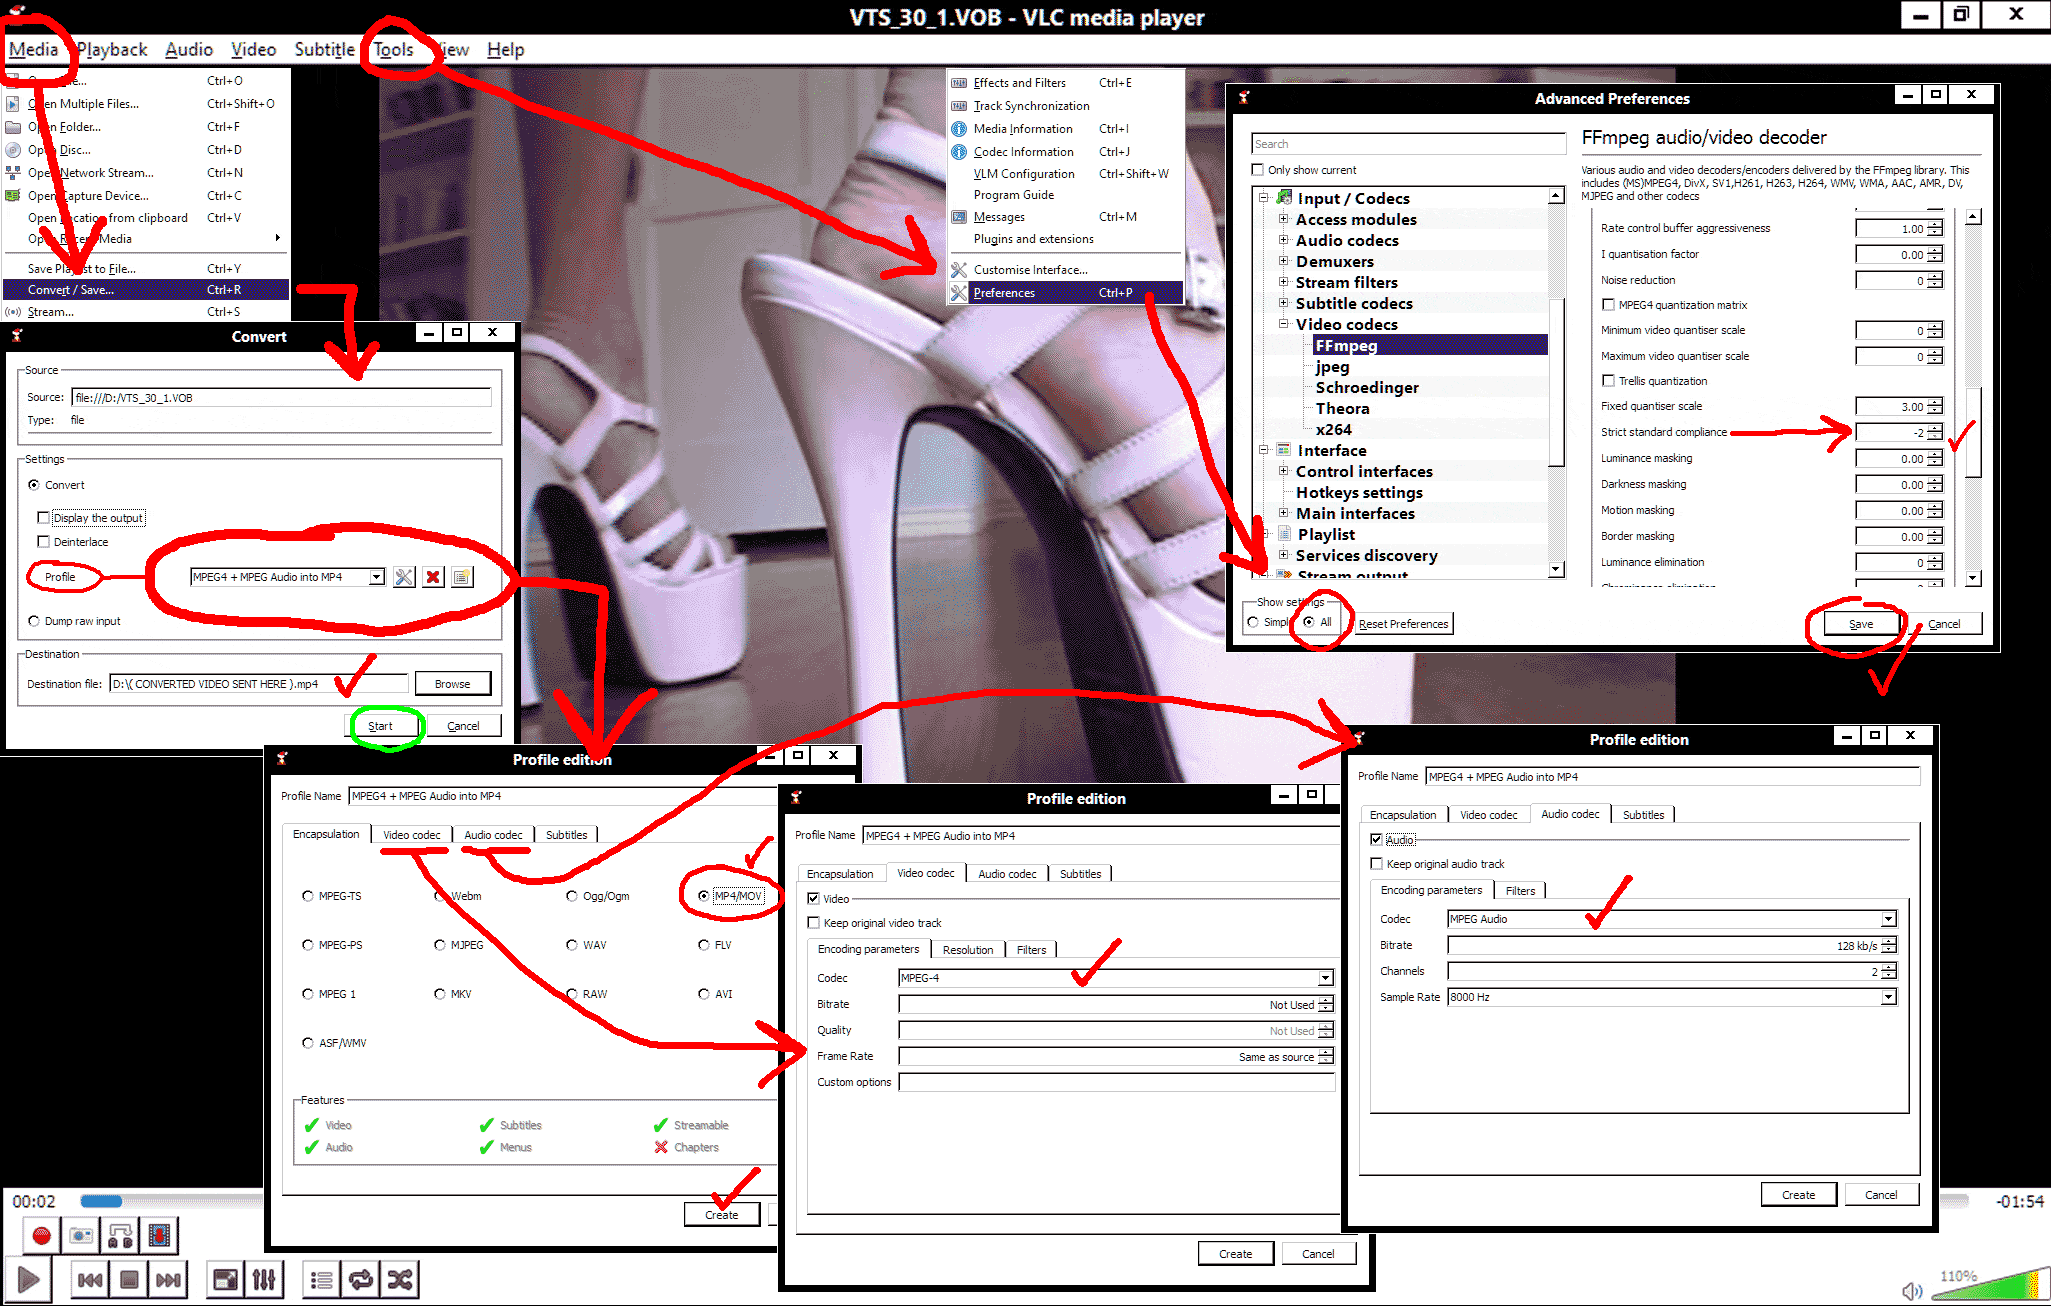Start playback with the Play button
The width and height of the screenshot is (2051, 1306).
click(x=29, y=1279)
